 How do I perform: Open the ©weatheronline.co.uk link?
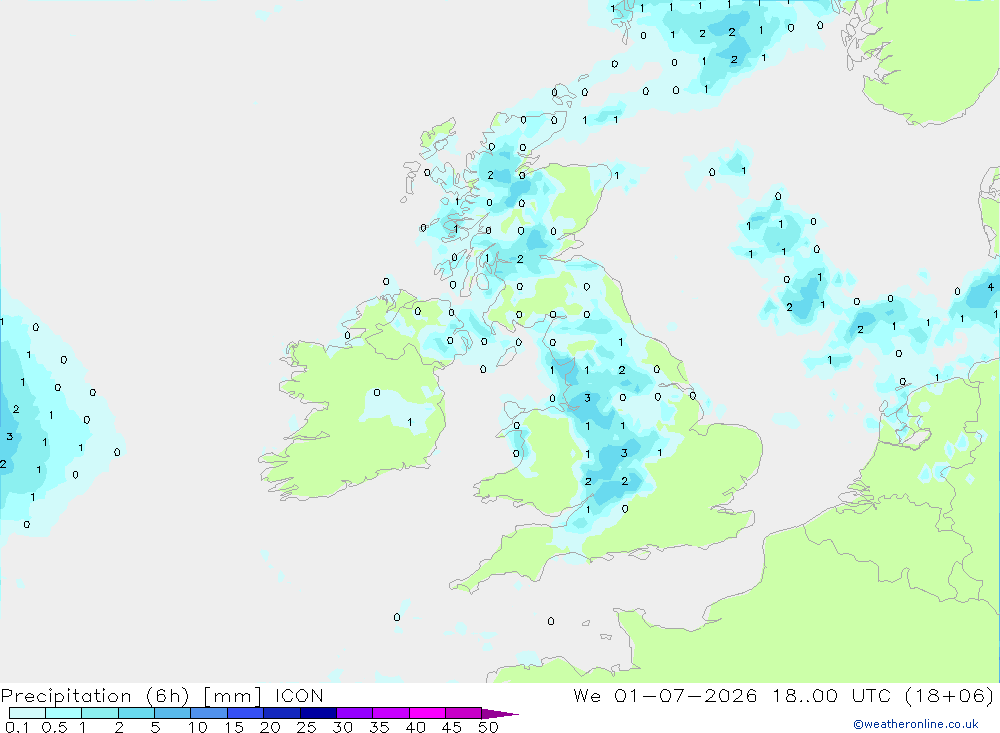click(x=916, y=724)
